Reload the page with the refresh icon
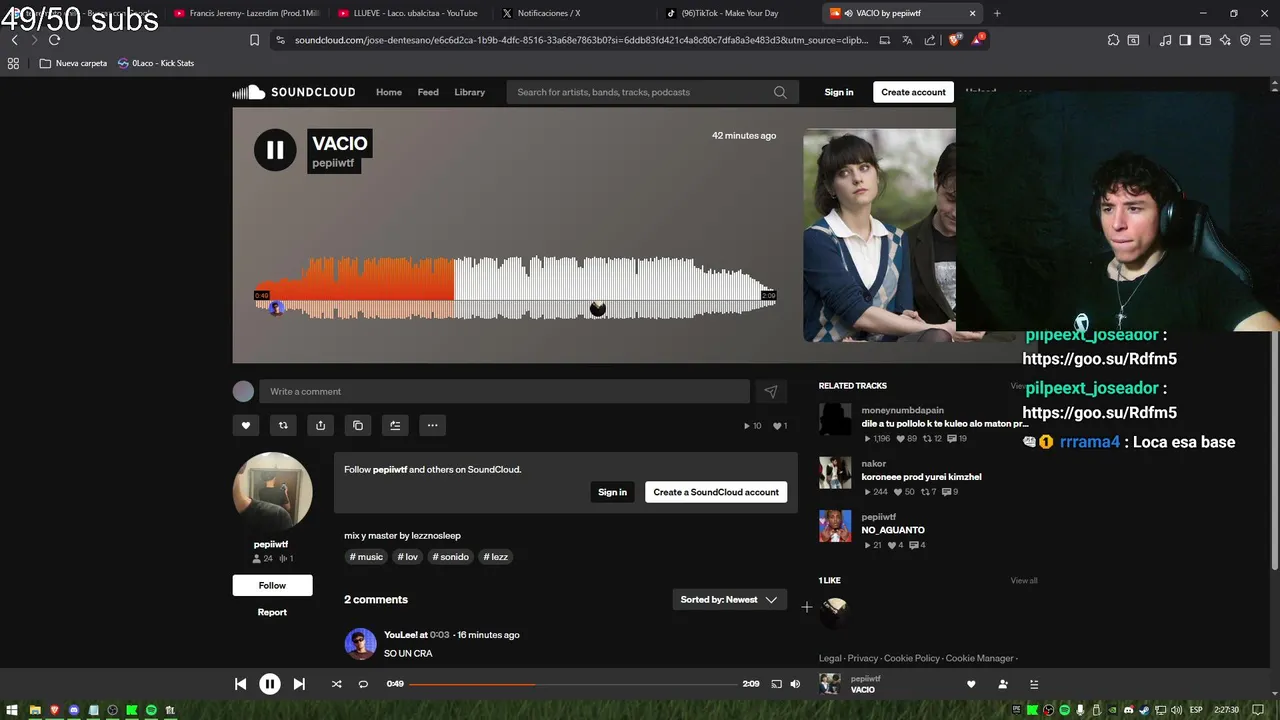The height and width of the screenshot is (720, 1280). [x=54, y=40]
